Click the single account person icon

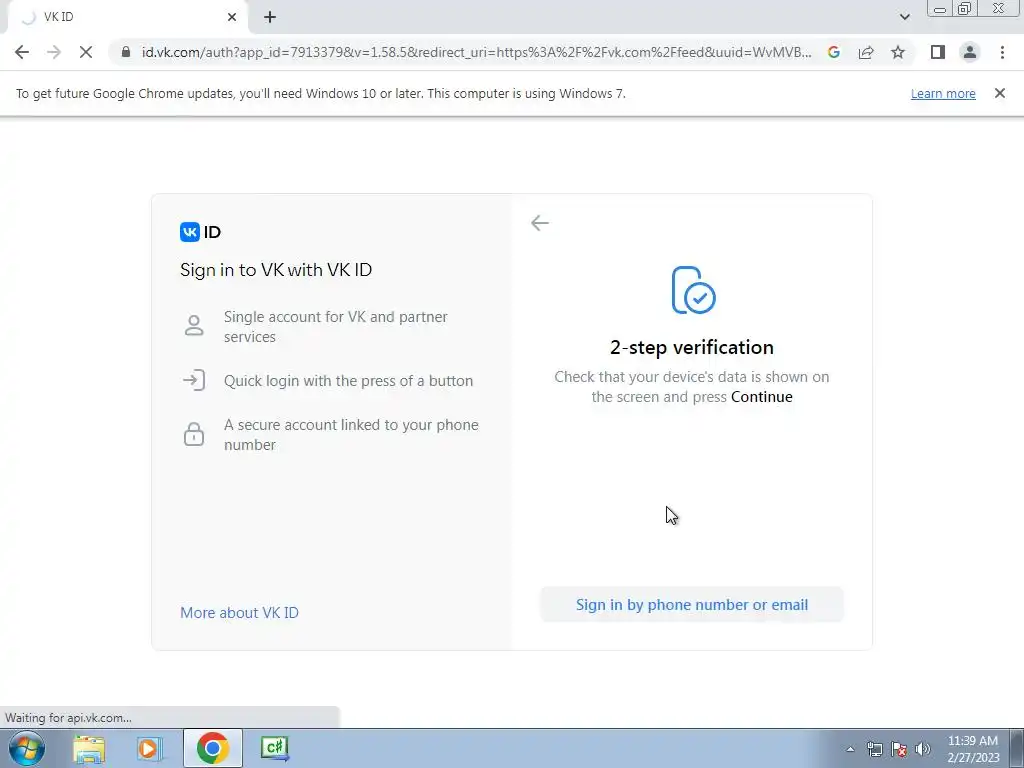[x=194, y=325]
